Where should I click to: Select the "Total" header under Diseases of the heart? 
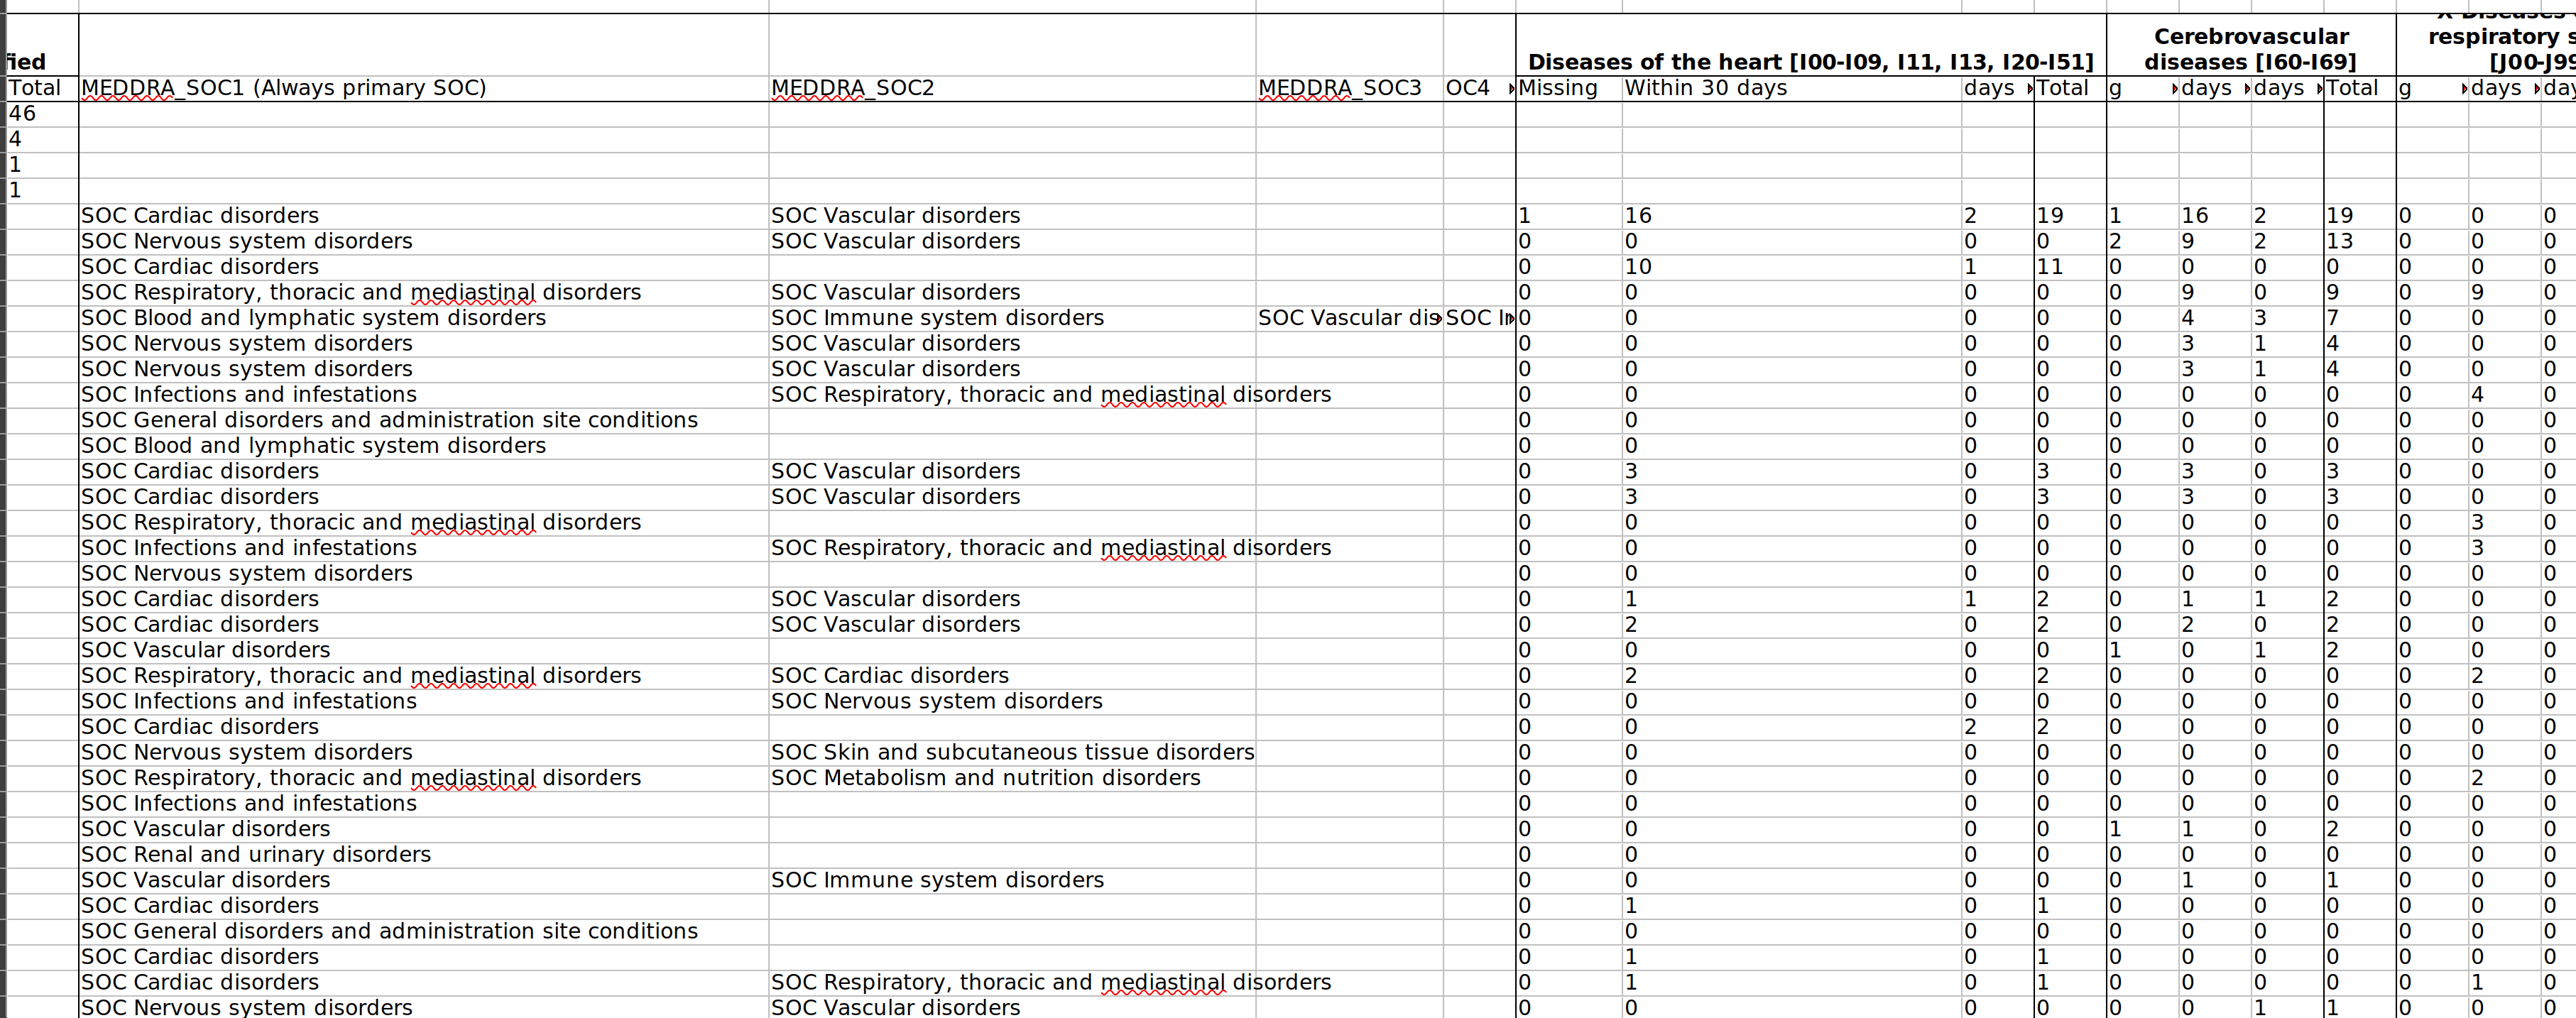[x=2070, y=88]
